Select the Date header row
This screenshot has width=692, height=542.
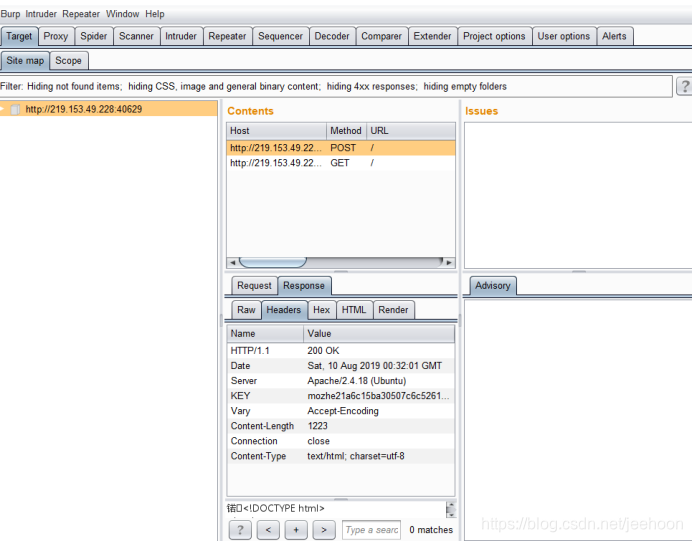click(341, 366)
